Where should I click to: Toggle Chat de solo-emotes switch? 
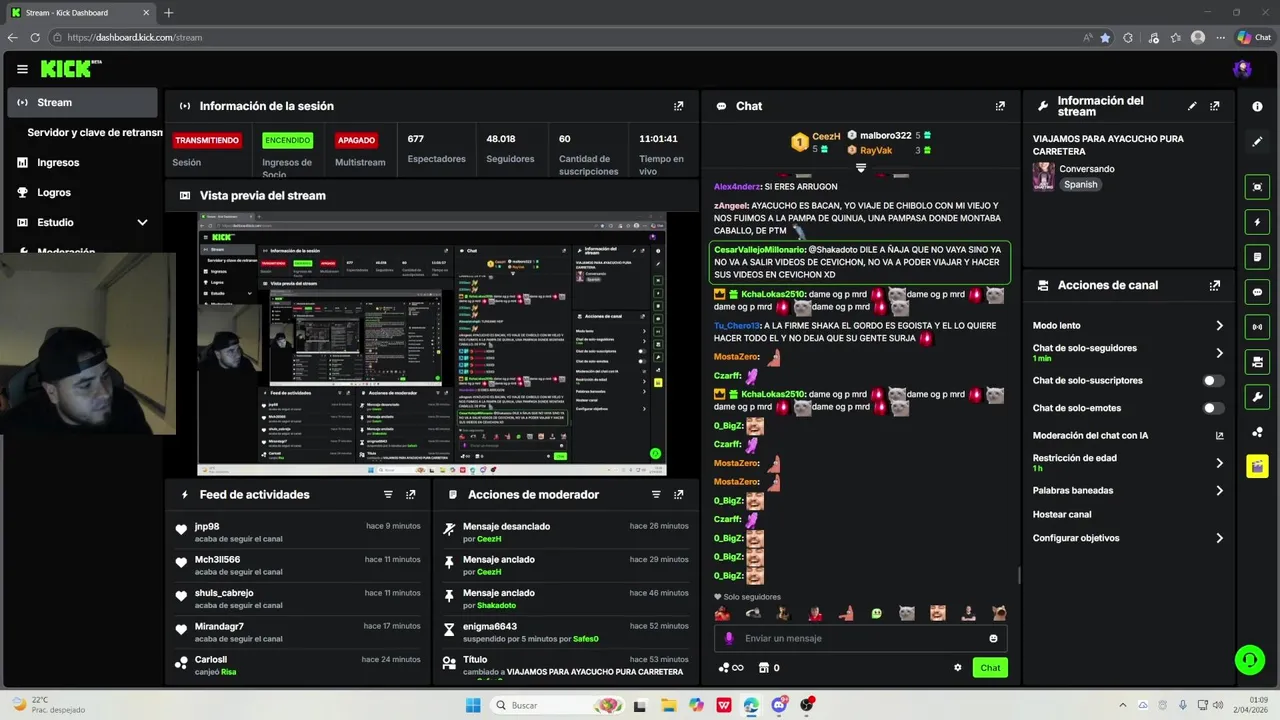1213,408
